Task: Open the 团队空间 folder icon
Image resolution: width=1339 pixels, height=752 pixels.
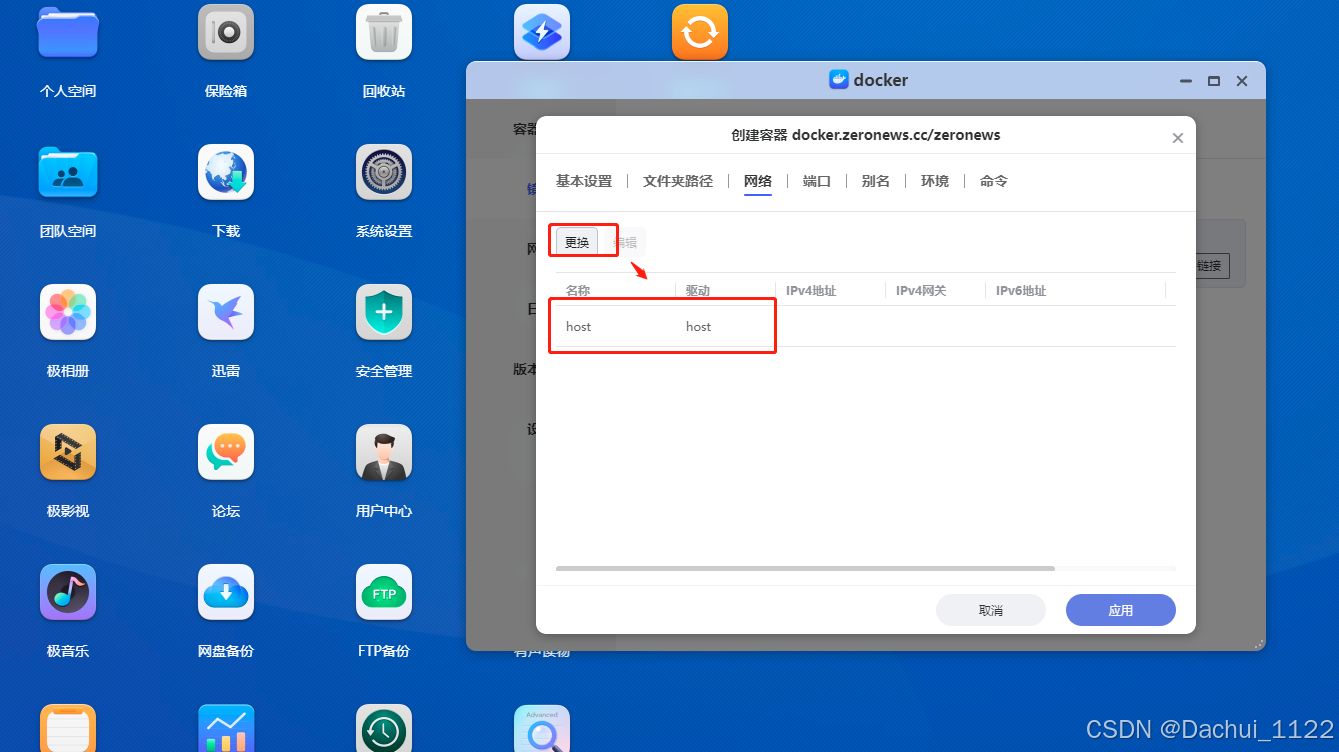Action: 68,172
